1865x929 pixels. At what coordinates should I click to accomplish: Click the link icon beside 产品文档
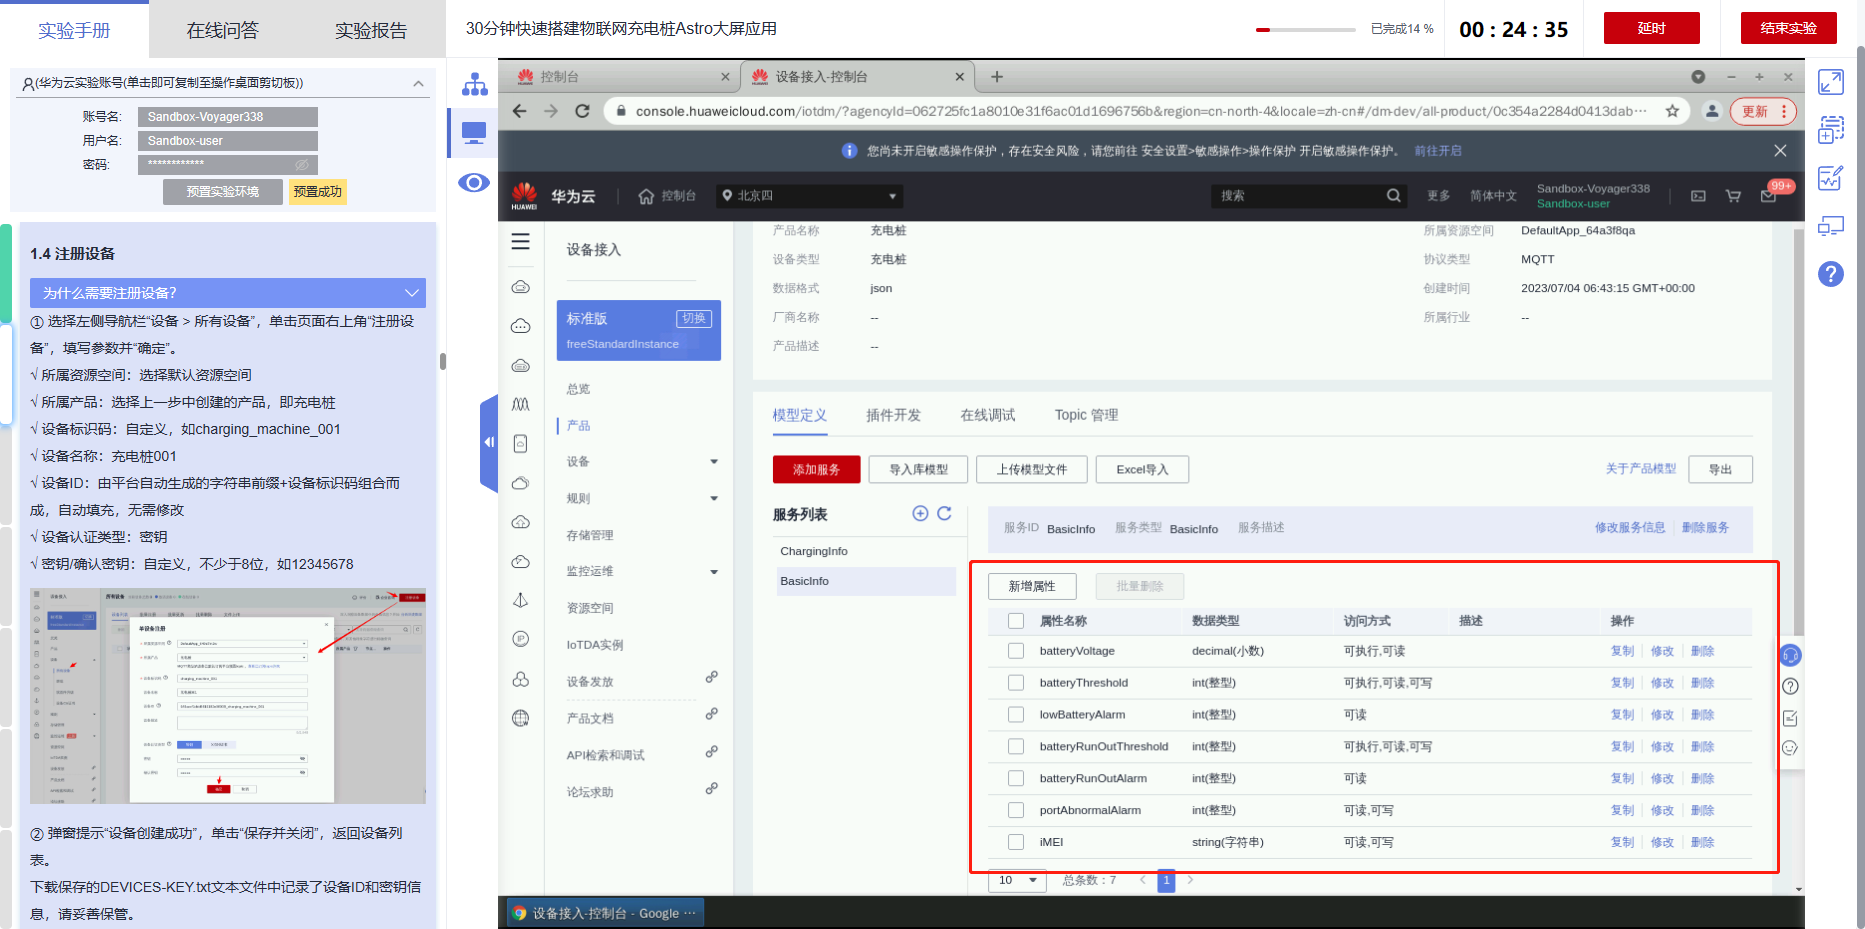coord(712,714)
